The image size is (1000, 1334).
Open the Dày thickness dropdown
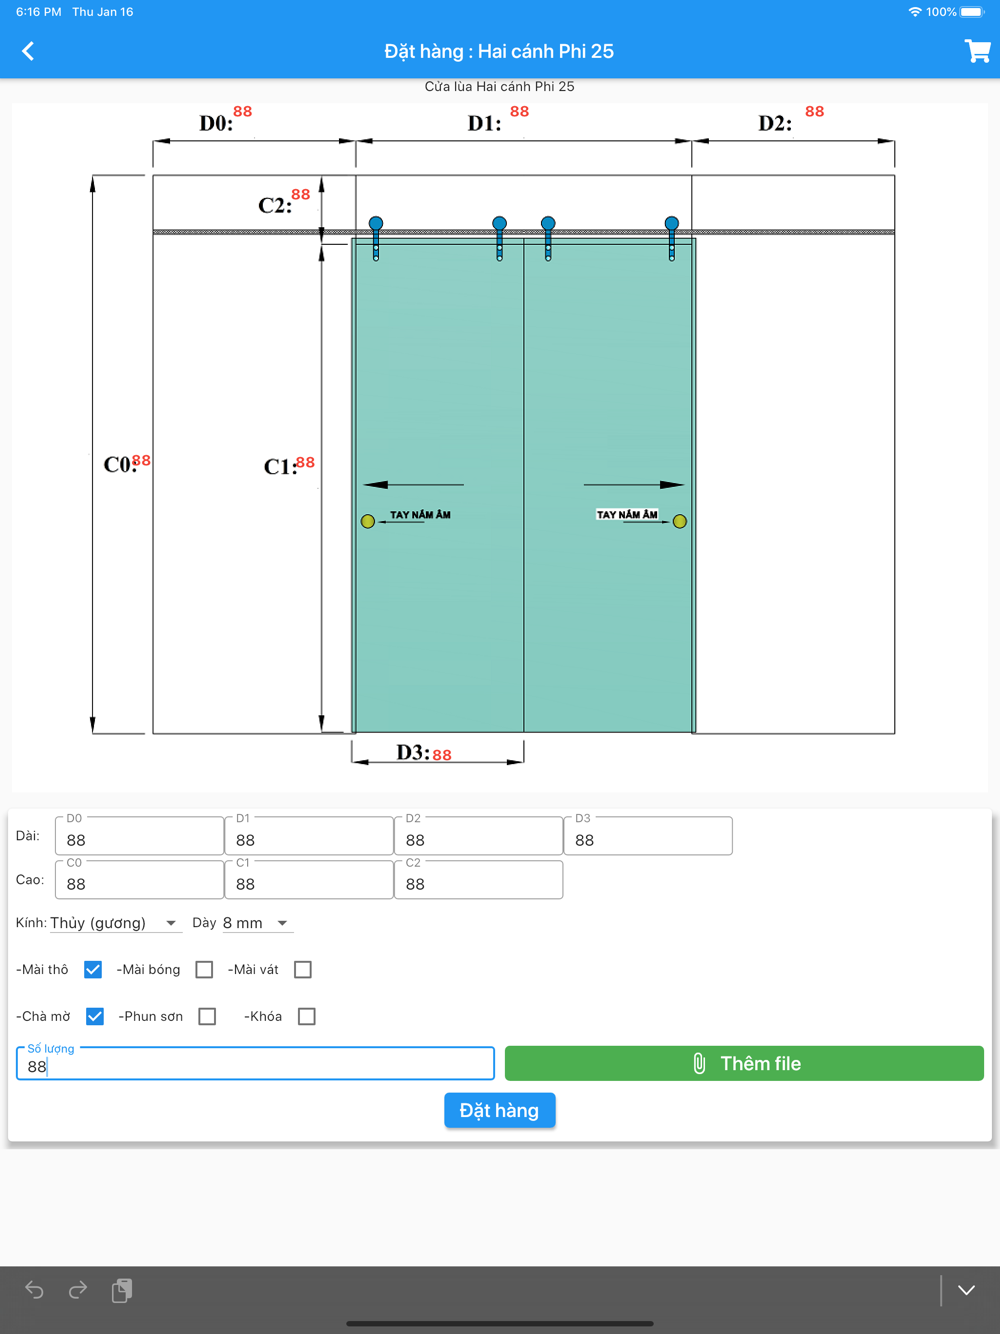tap(257, 923)
